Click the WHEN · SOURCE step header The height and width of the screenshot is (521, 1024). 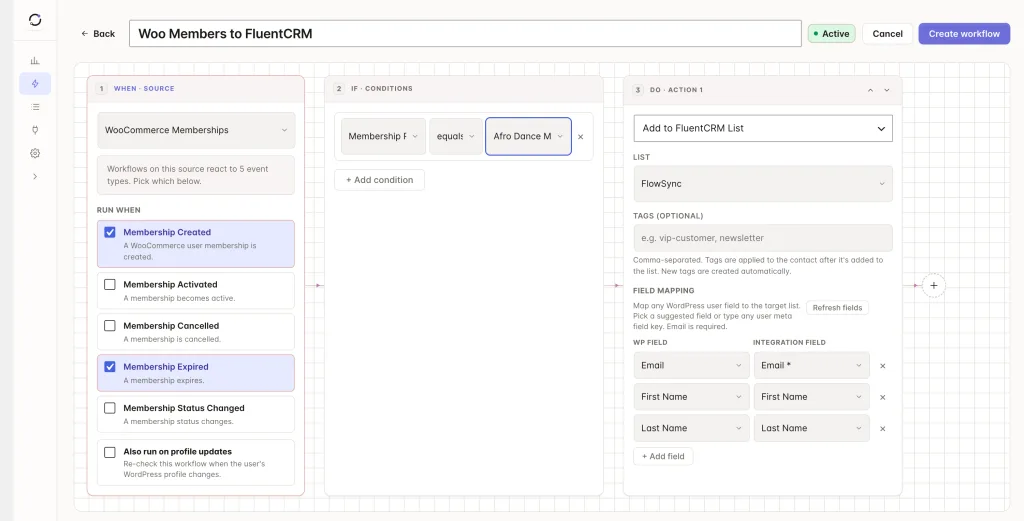pyautogui.click(x=196, y=89)
